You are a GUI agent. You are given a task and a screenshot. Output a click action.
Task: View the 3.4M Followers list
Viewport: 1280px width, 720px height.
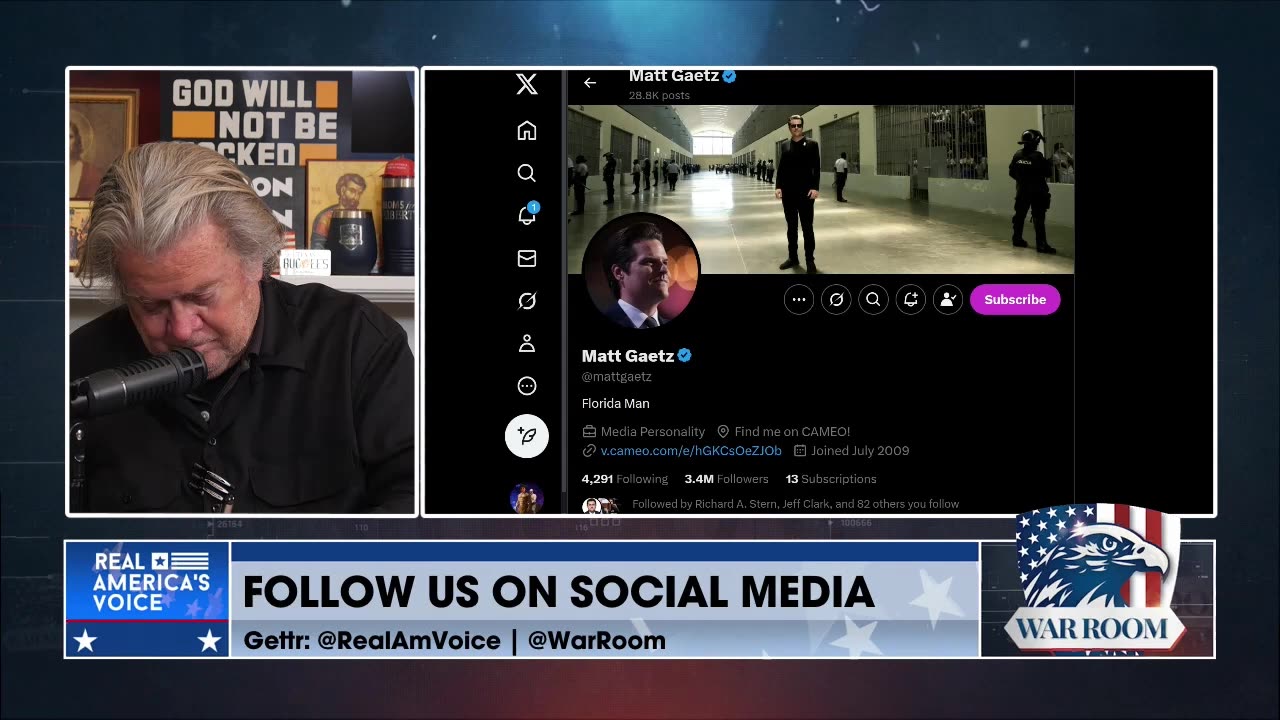point(726,479)
